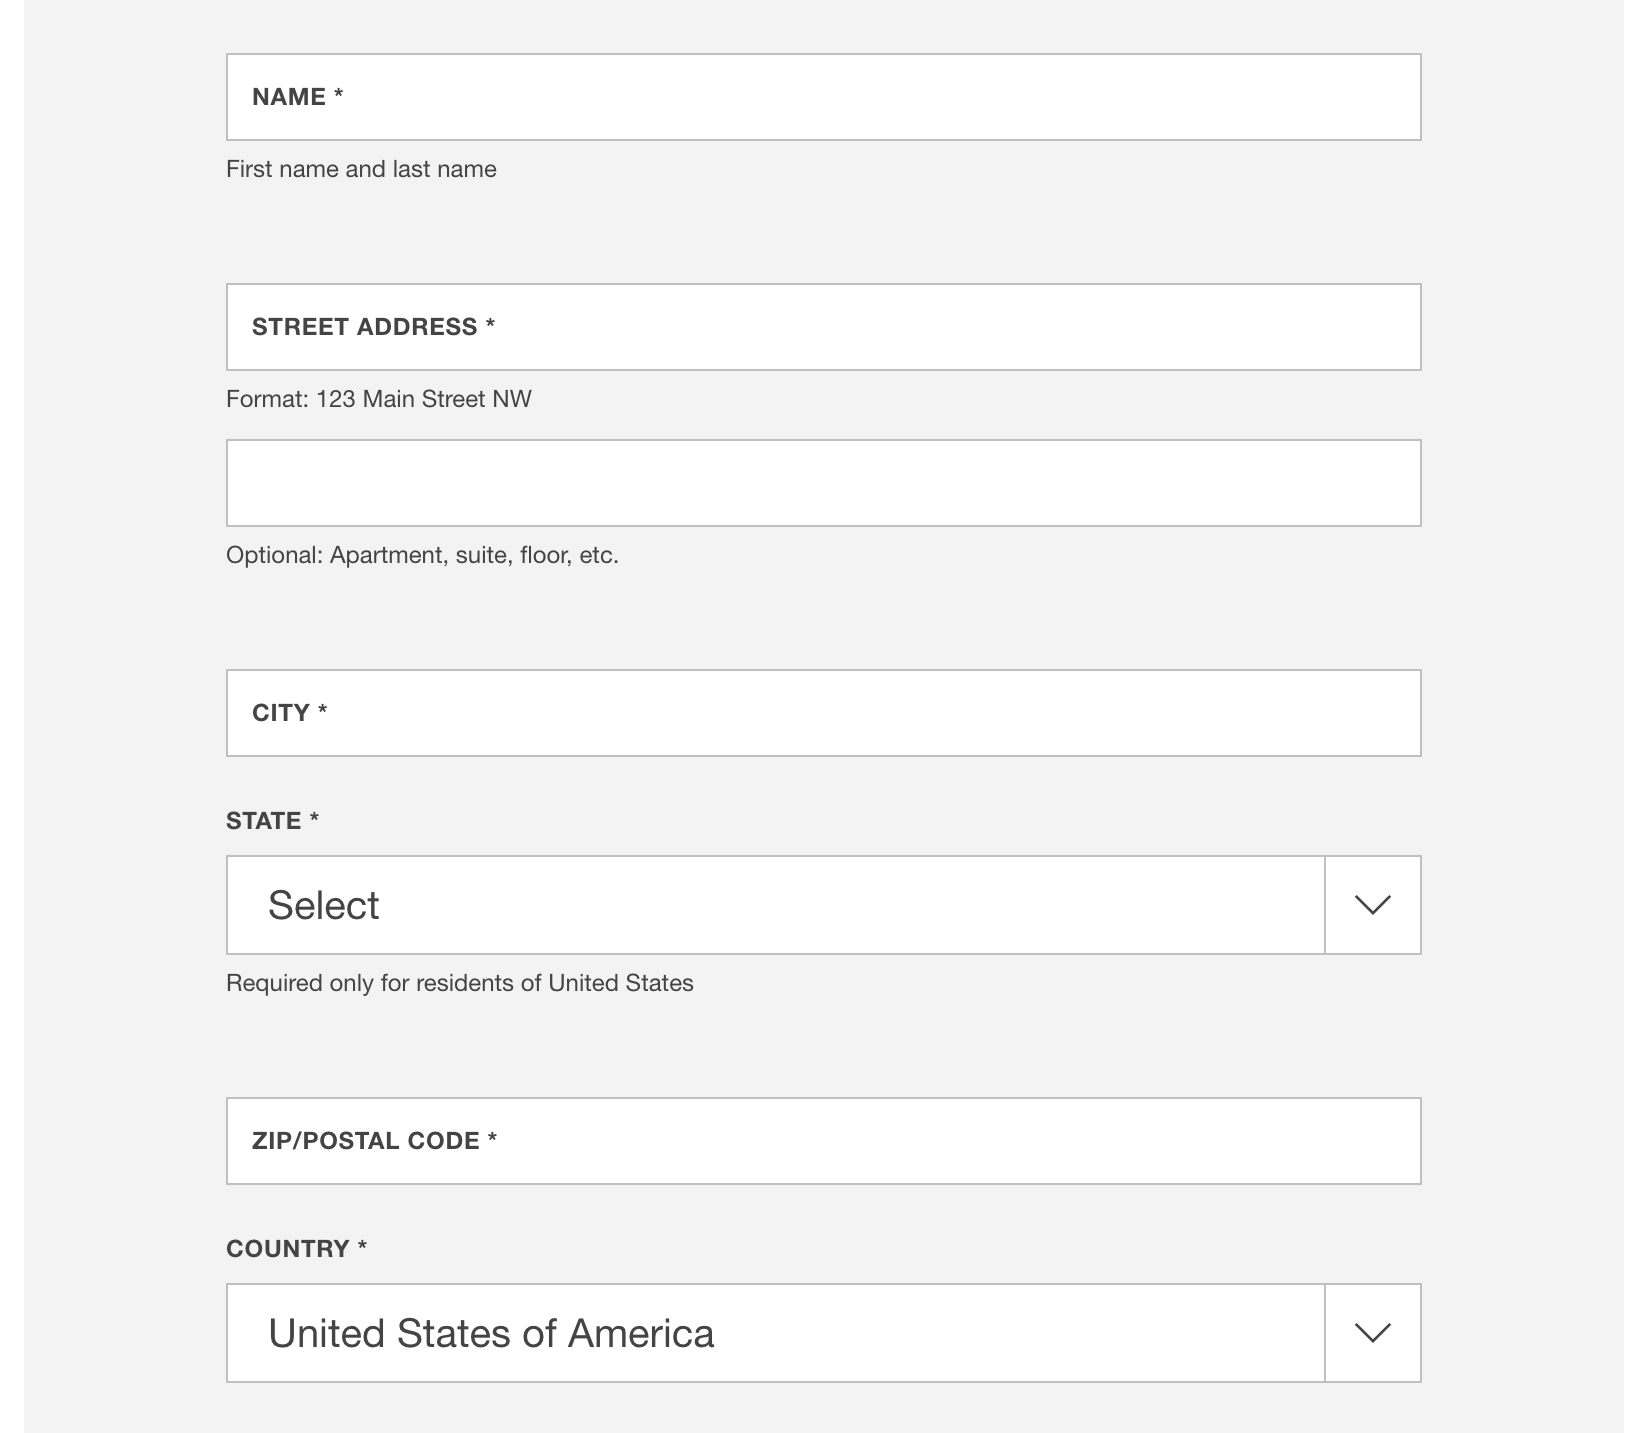Focus the optional apartment/suite address field
Image resolution: width=1632 pixels, height=1433 pixels.
coord(823,483)
